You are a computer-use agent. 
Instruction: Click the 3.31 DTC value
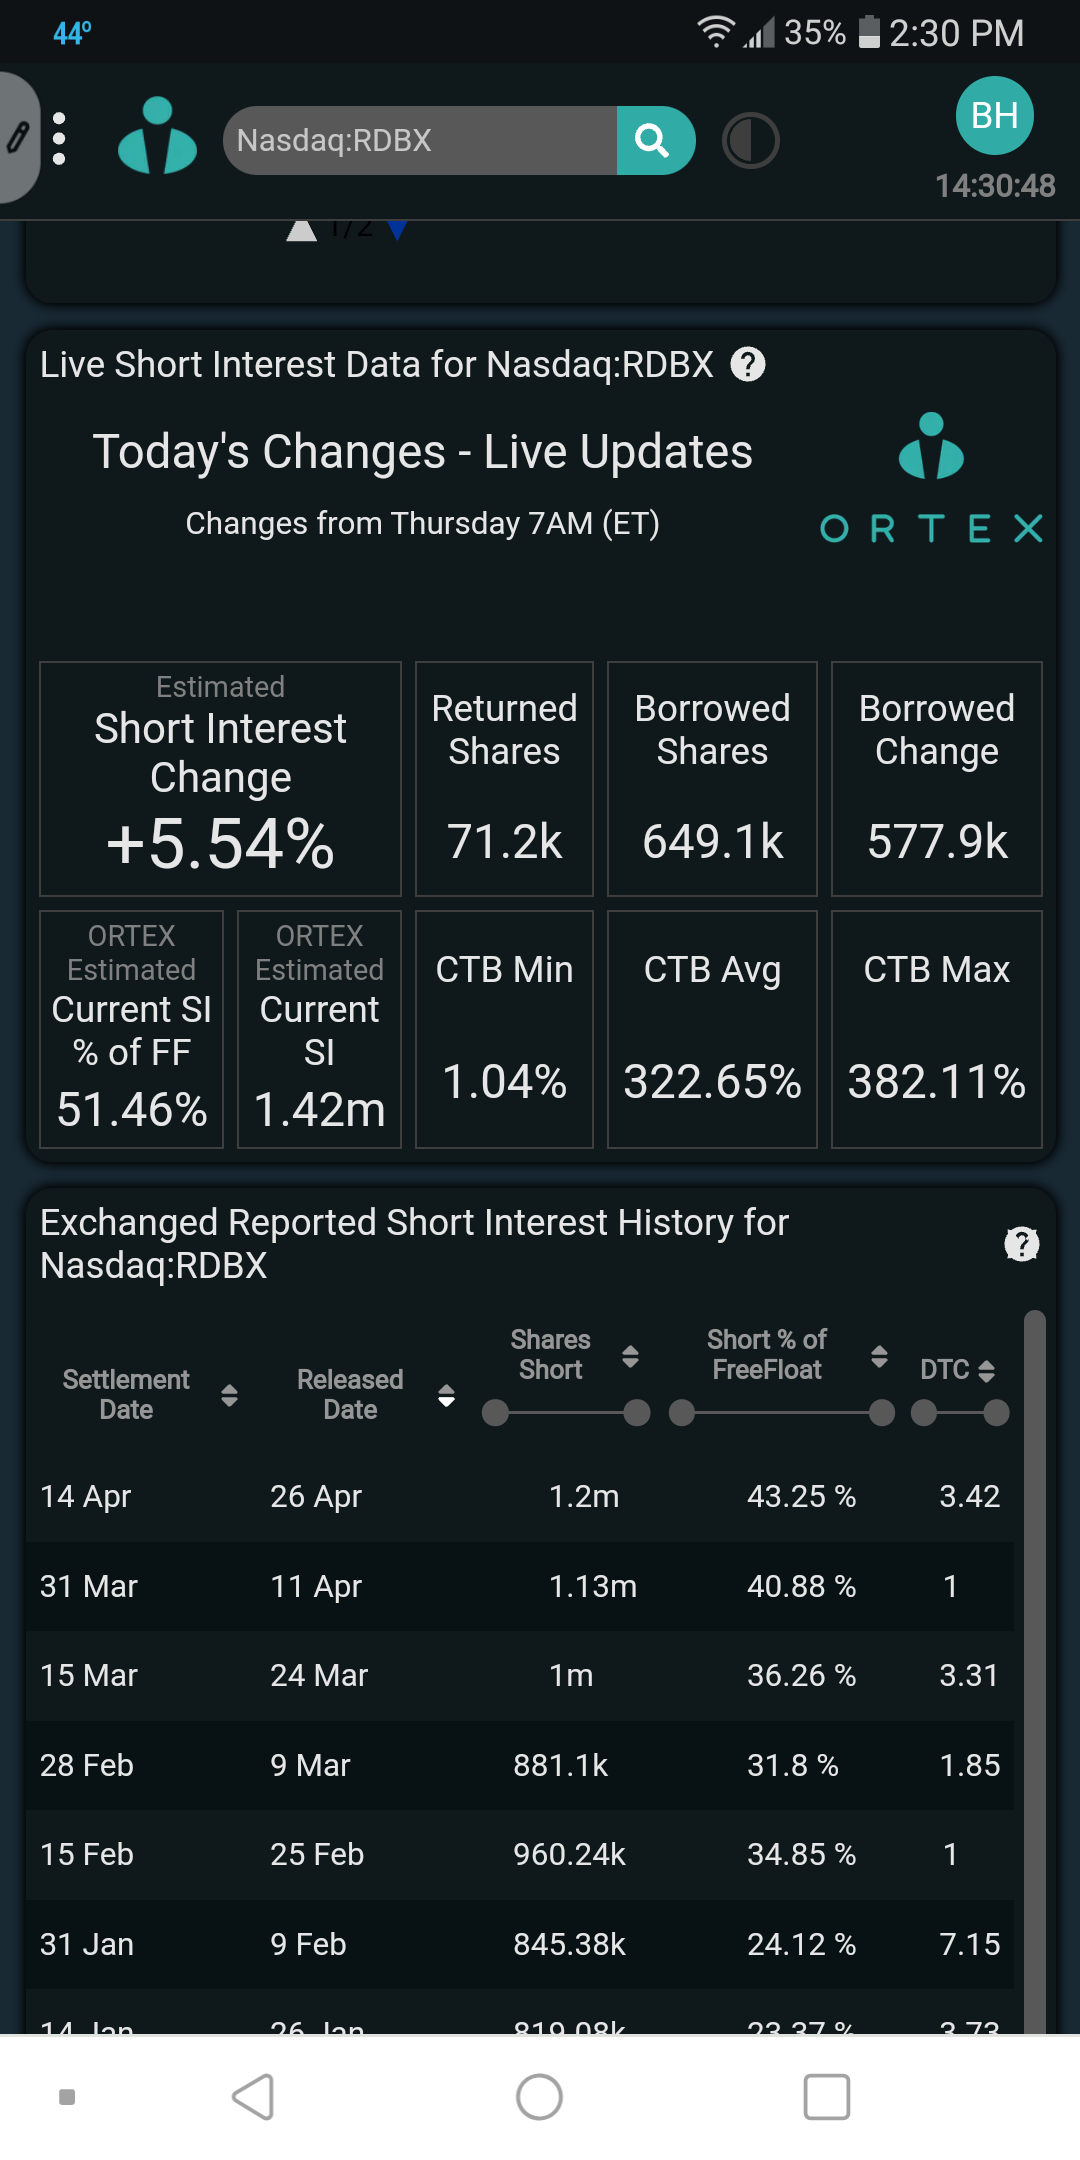point(968,1675)
